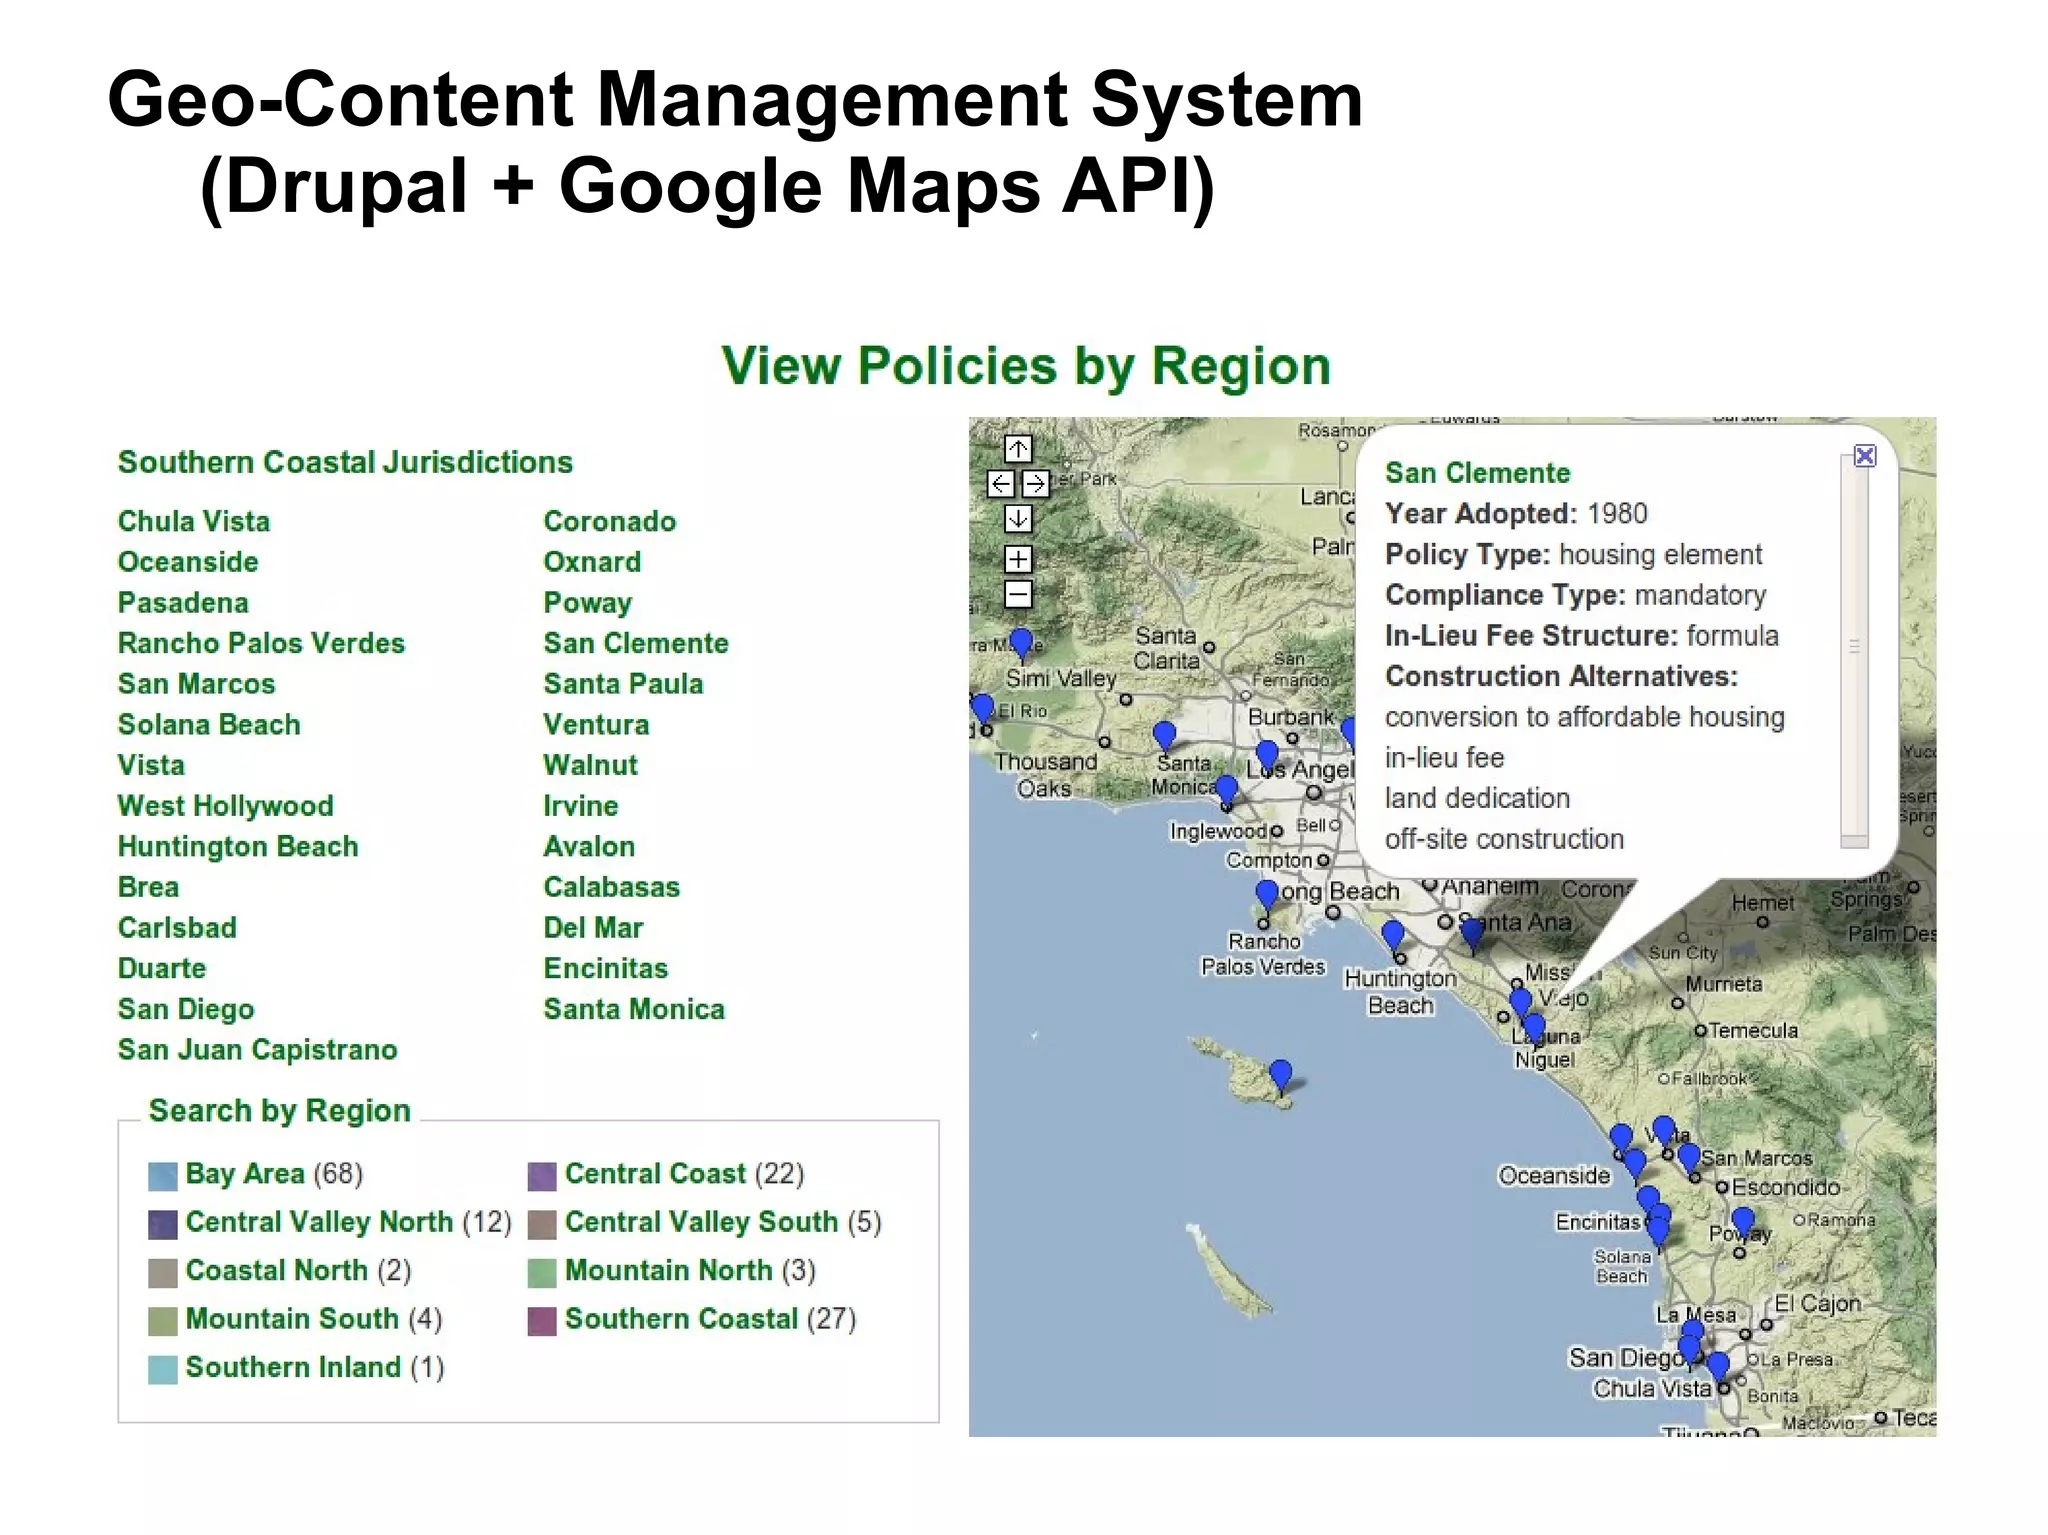Open the San Marcos jurisdiction link
2048x1535 pixels.
(x=196, y=684)
